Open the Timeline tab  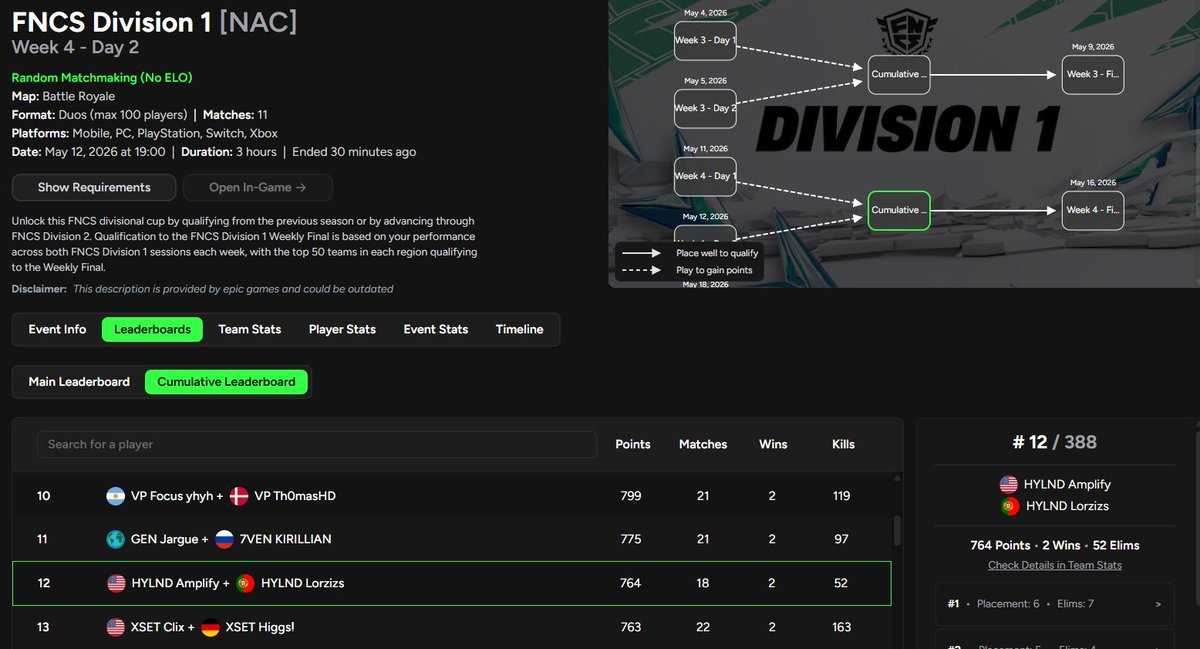click(520, 329)
